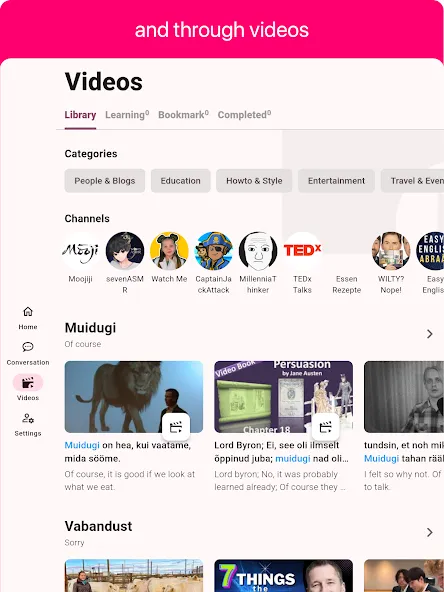444x592 pixels.
Task: Select the Howto & Style category chip
Action: point(254,181)
